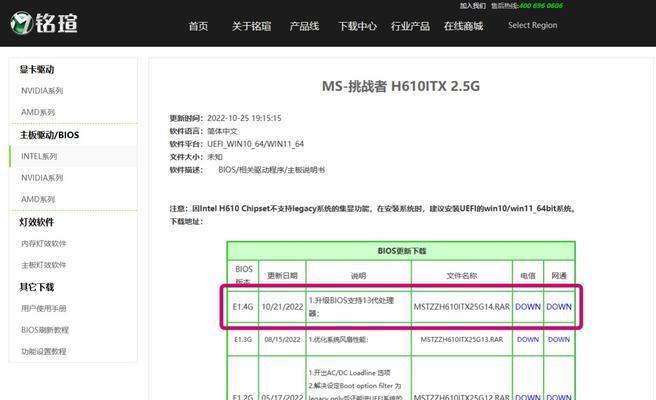Open the 在线商城 menu item
Image resolution: width=656 pixels, height=400 pixels.
click(x=464, y=26)
